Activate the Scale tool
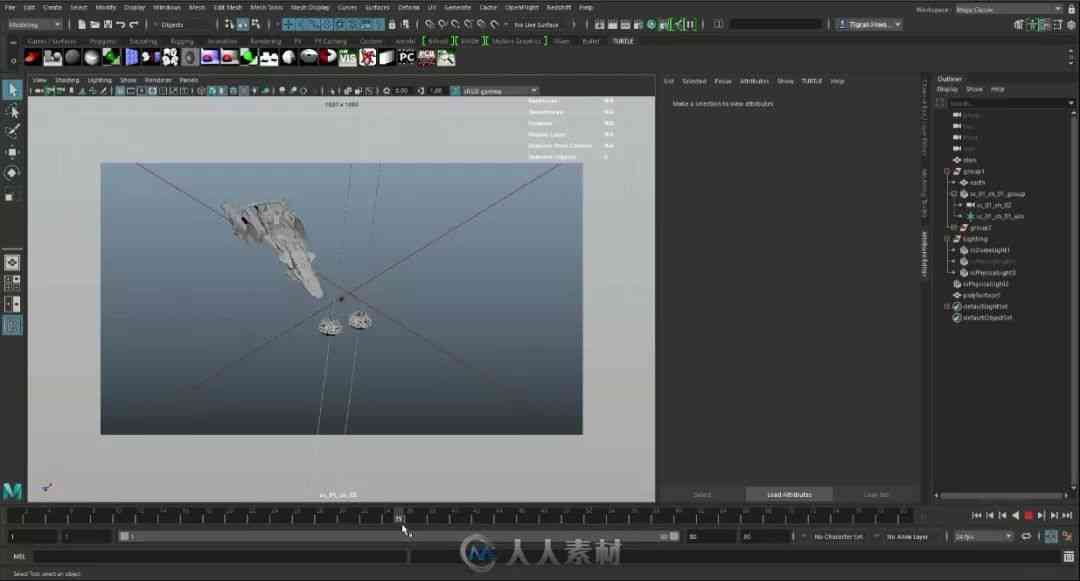Viewport: 1080px width, 581px height. [10, 196]
